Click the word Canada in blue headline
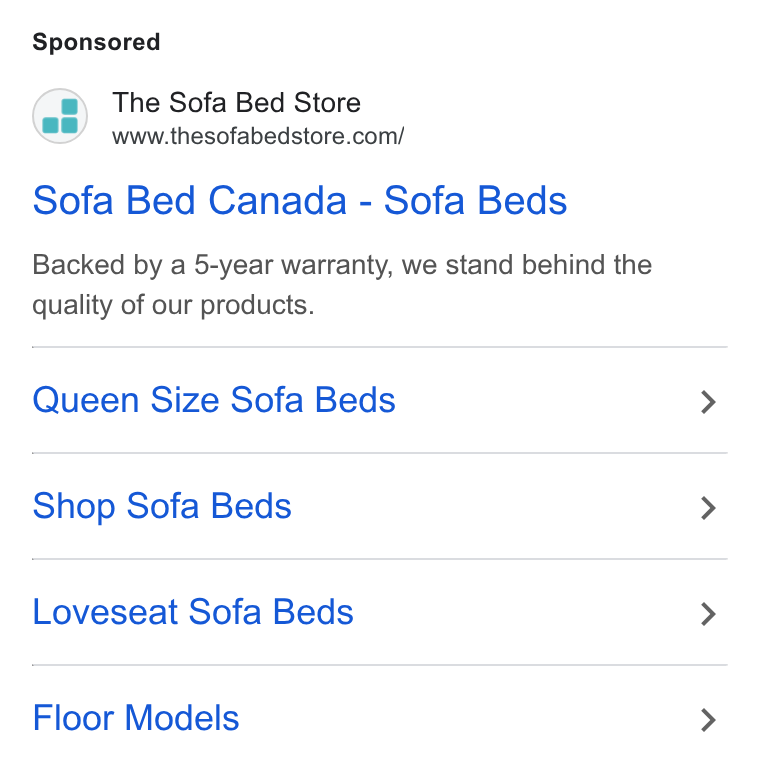This screenshot has width=760, height=770. pos(277,200)
